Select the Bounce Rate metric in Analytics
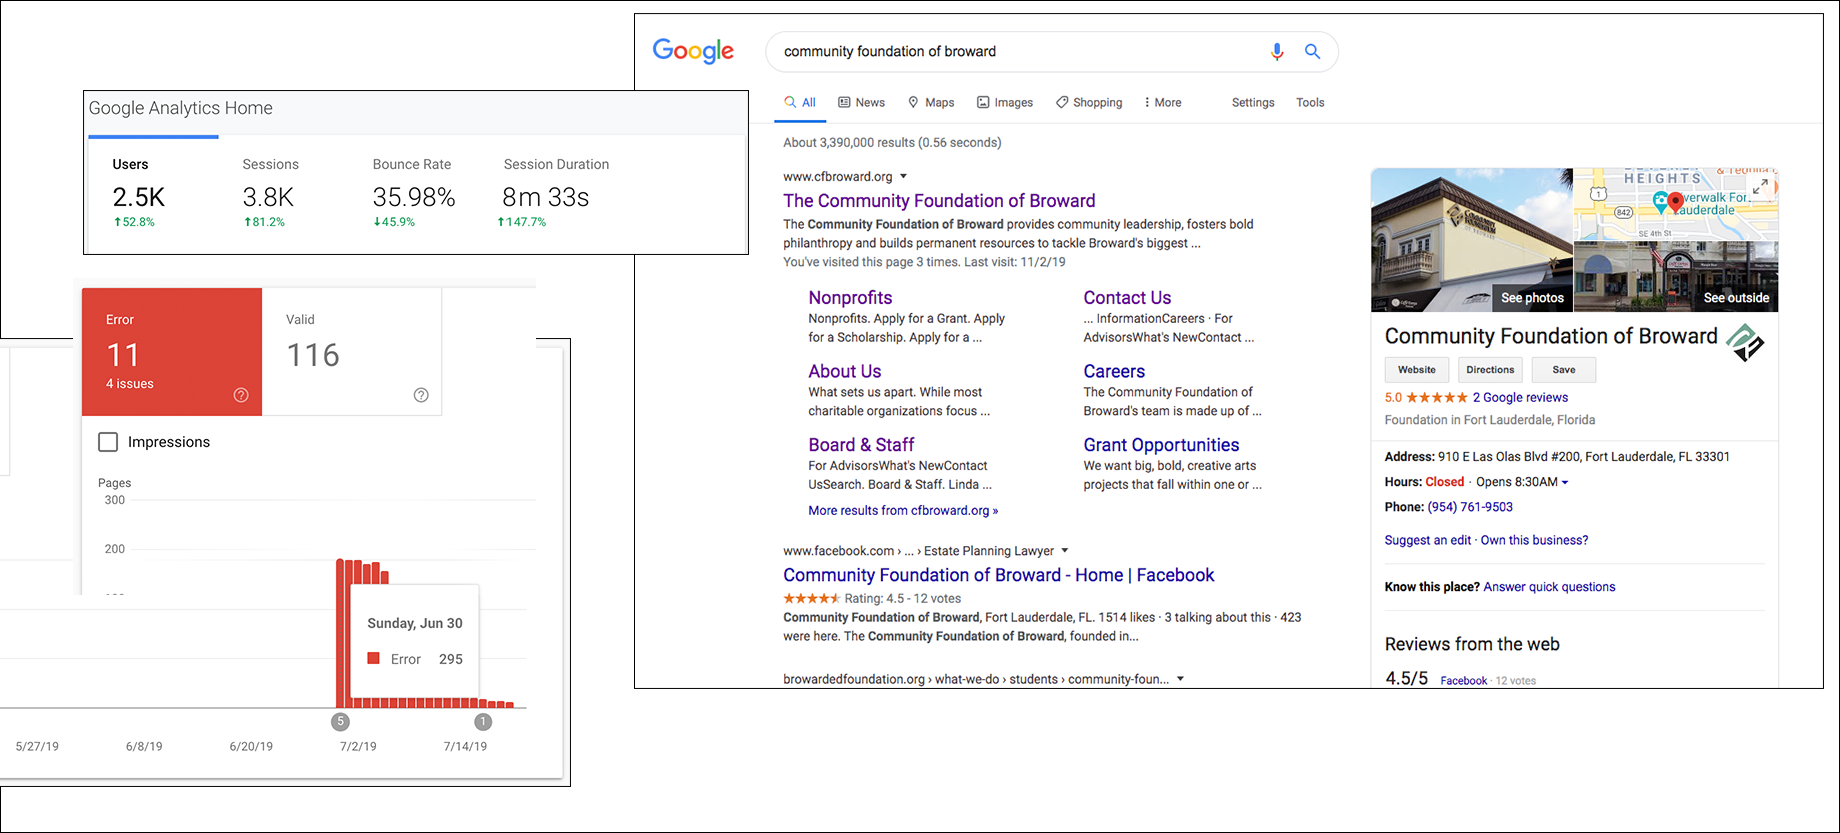This screenshot has height=833, width=1840. [413, 193]
